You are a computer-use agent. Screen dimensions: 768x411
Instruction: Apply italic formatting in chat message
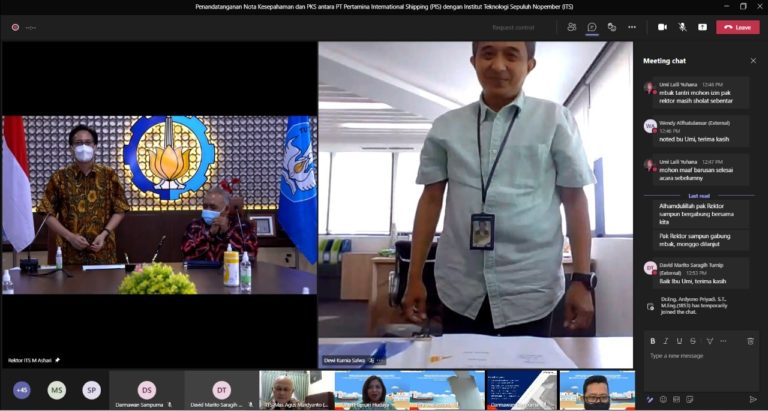[665, 341]
